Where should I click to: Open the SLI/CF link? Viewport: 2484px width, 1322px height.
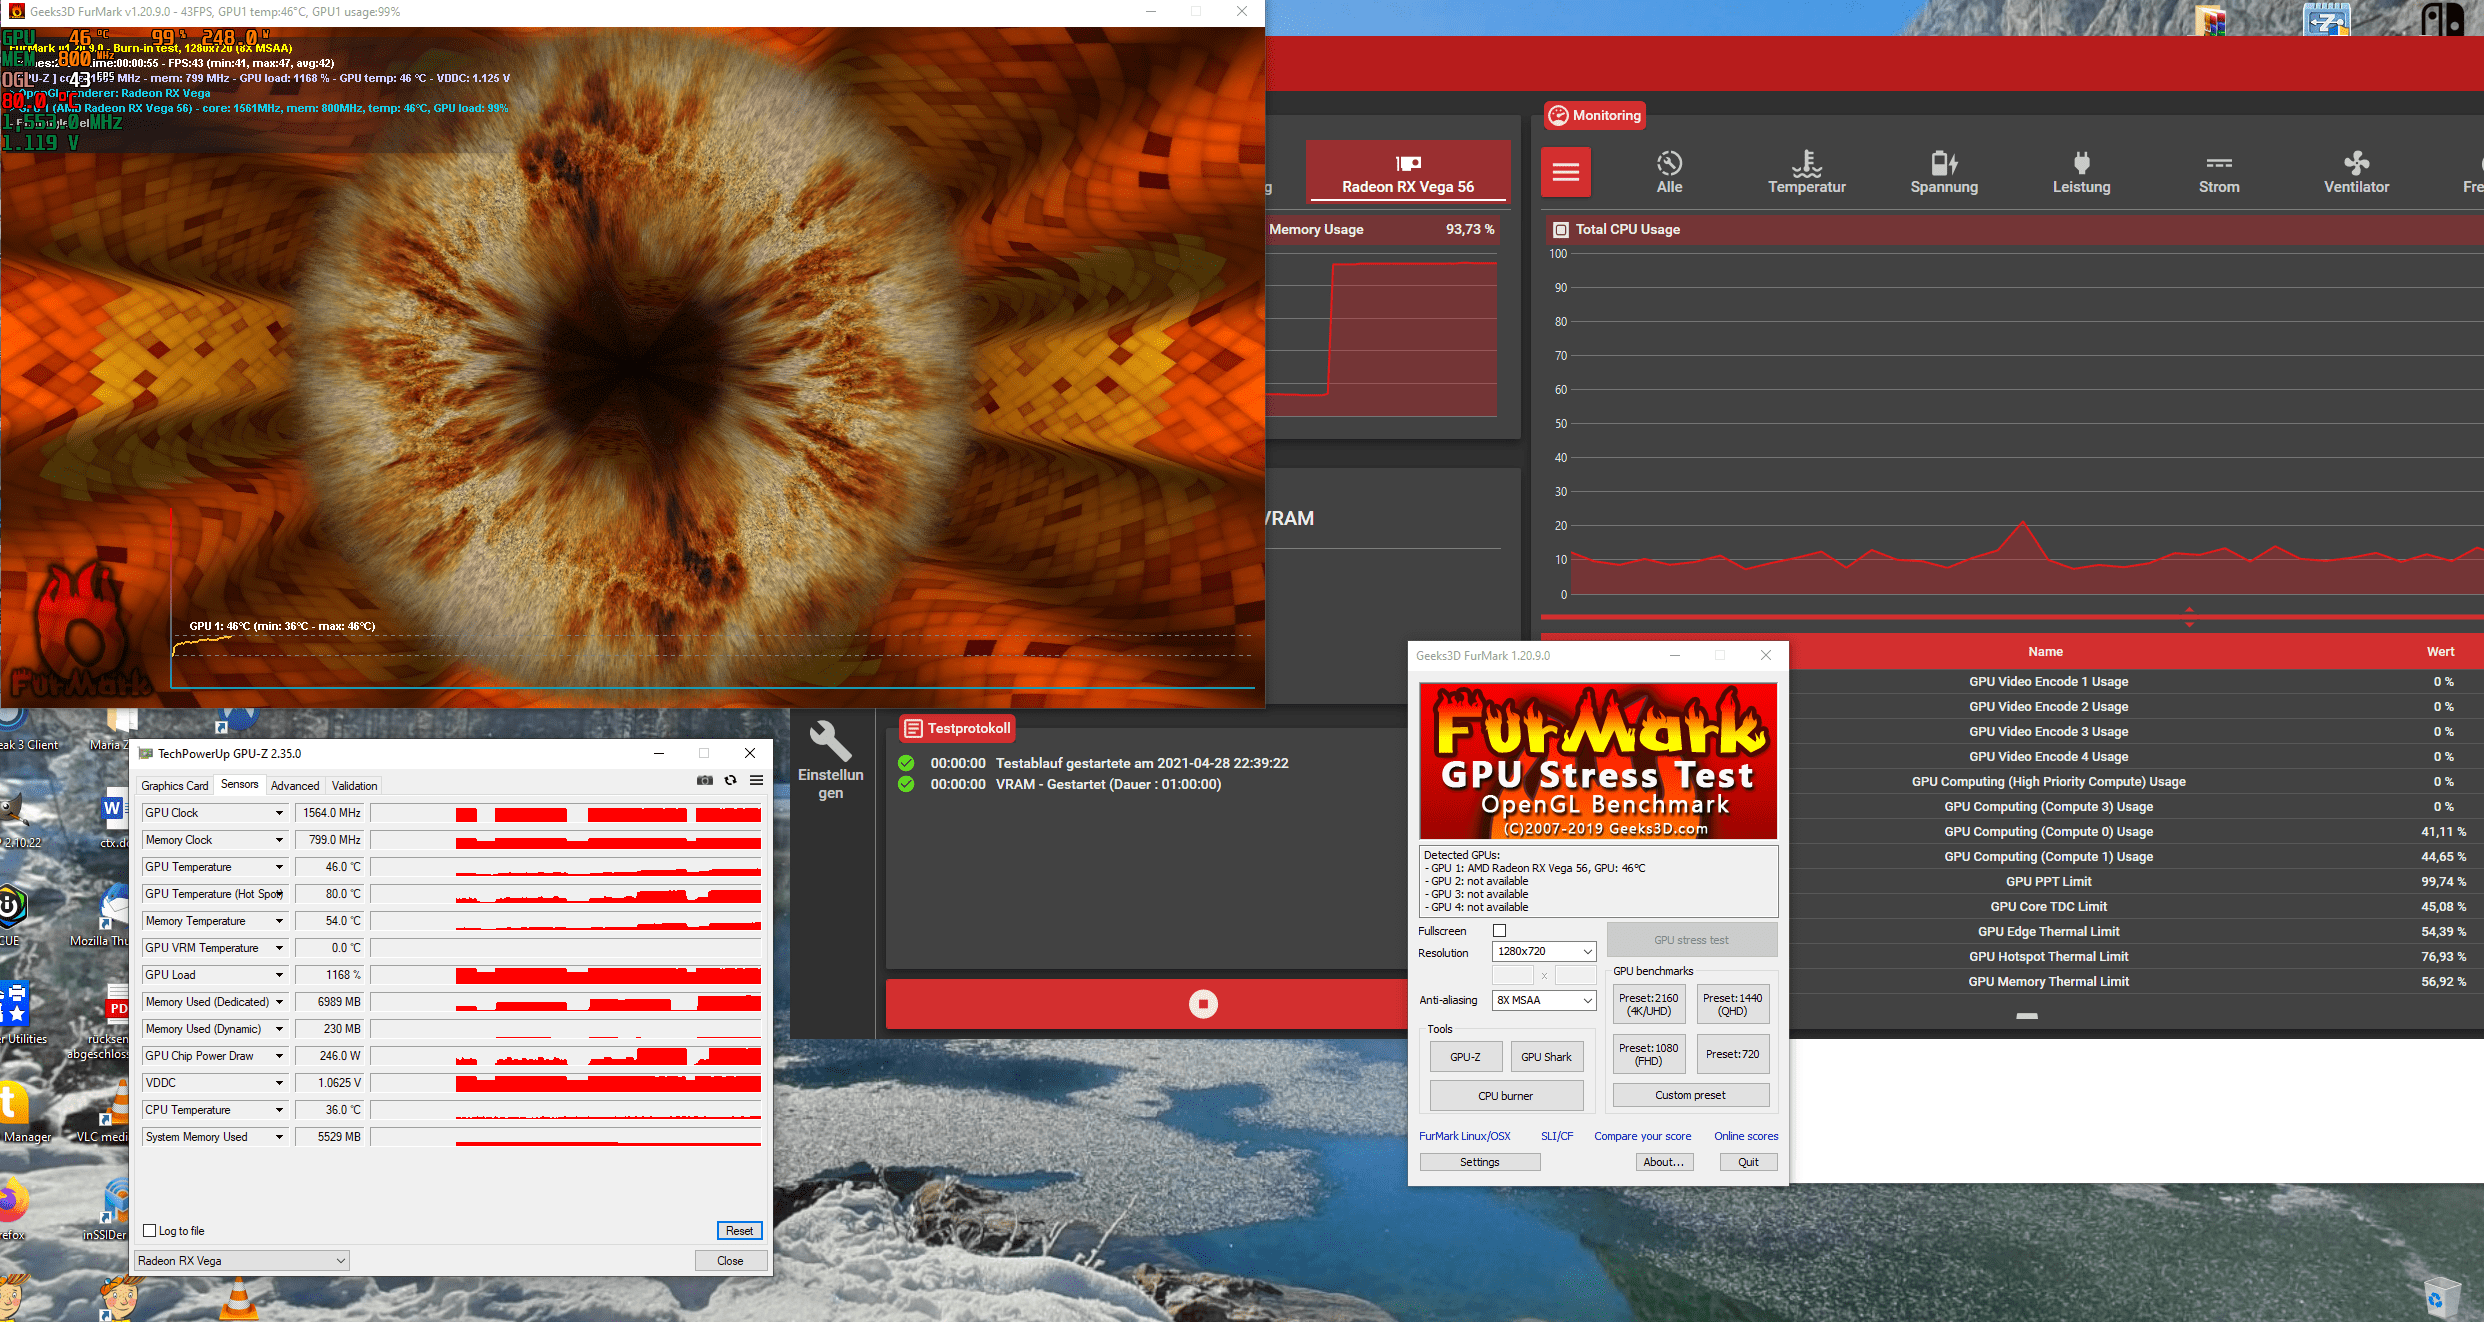(1557, 1136)
